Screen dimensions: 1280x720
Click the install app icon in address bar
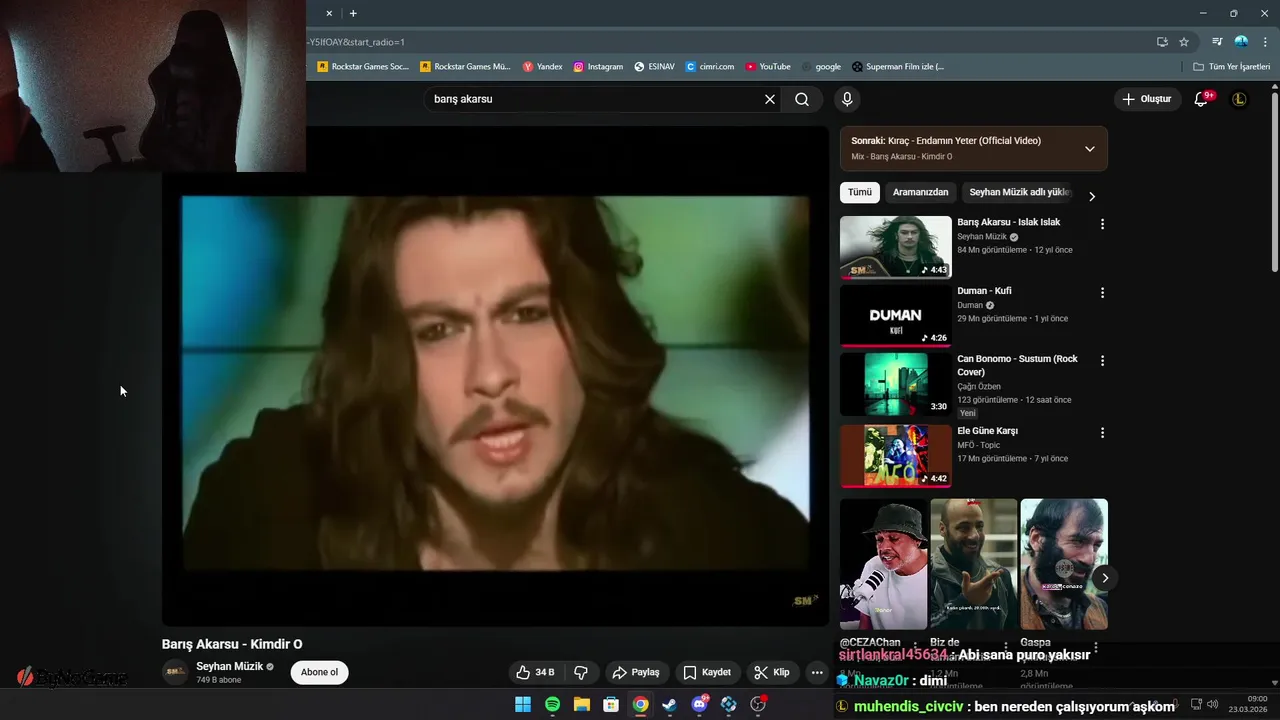pos(1162,42)
